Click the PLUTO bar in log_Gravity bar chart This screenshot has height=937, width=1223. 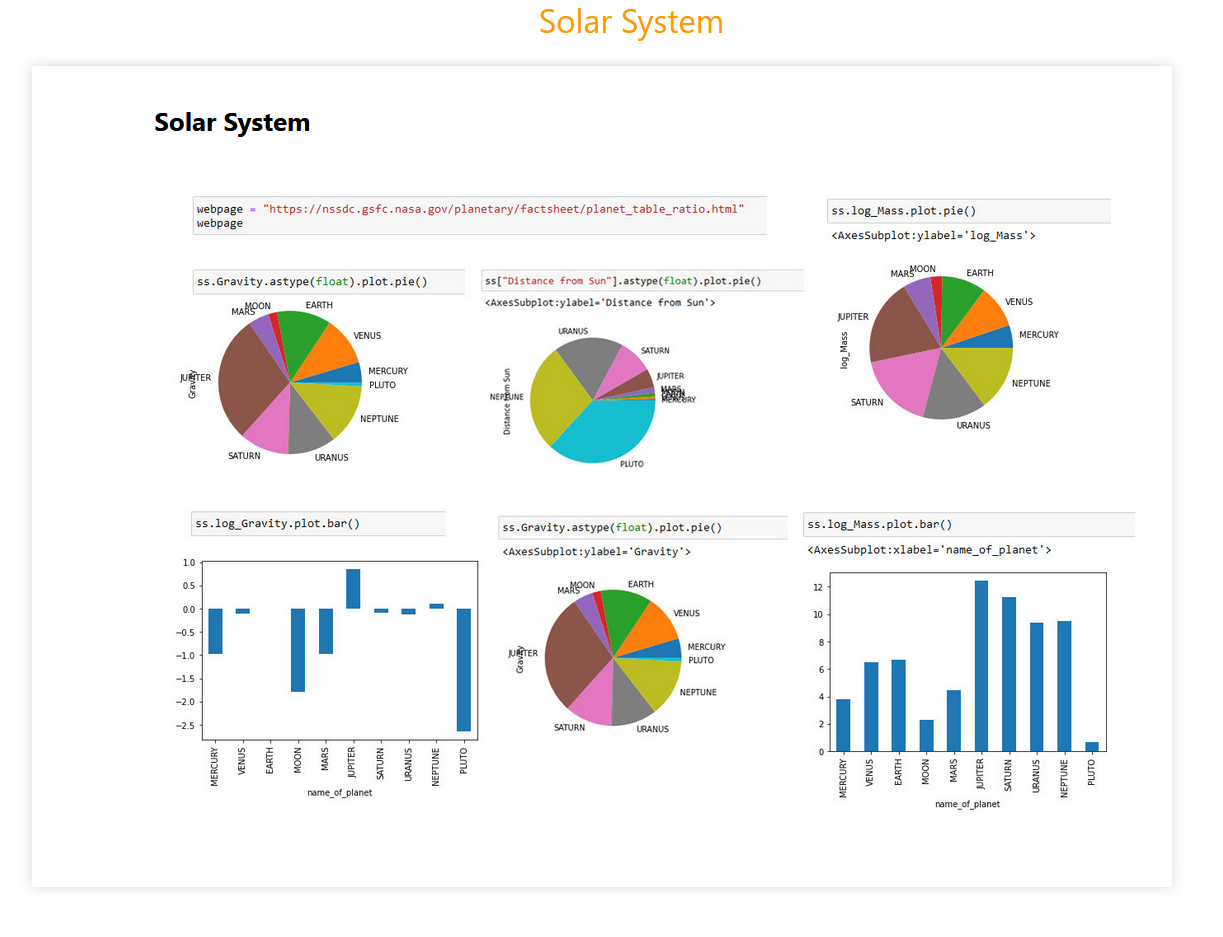pyautogui.click(x=464, y=670)
